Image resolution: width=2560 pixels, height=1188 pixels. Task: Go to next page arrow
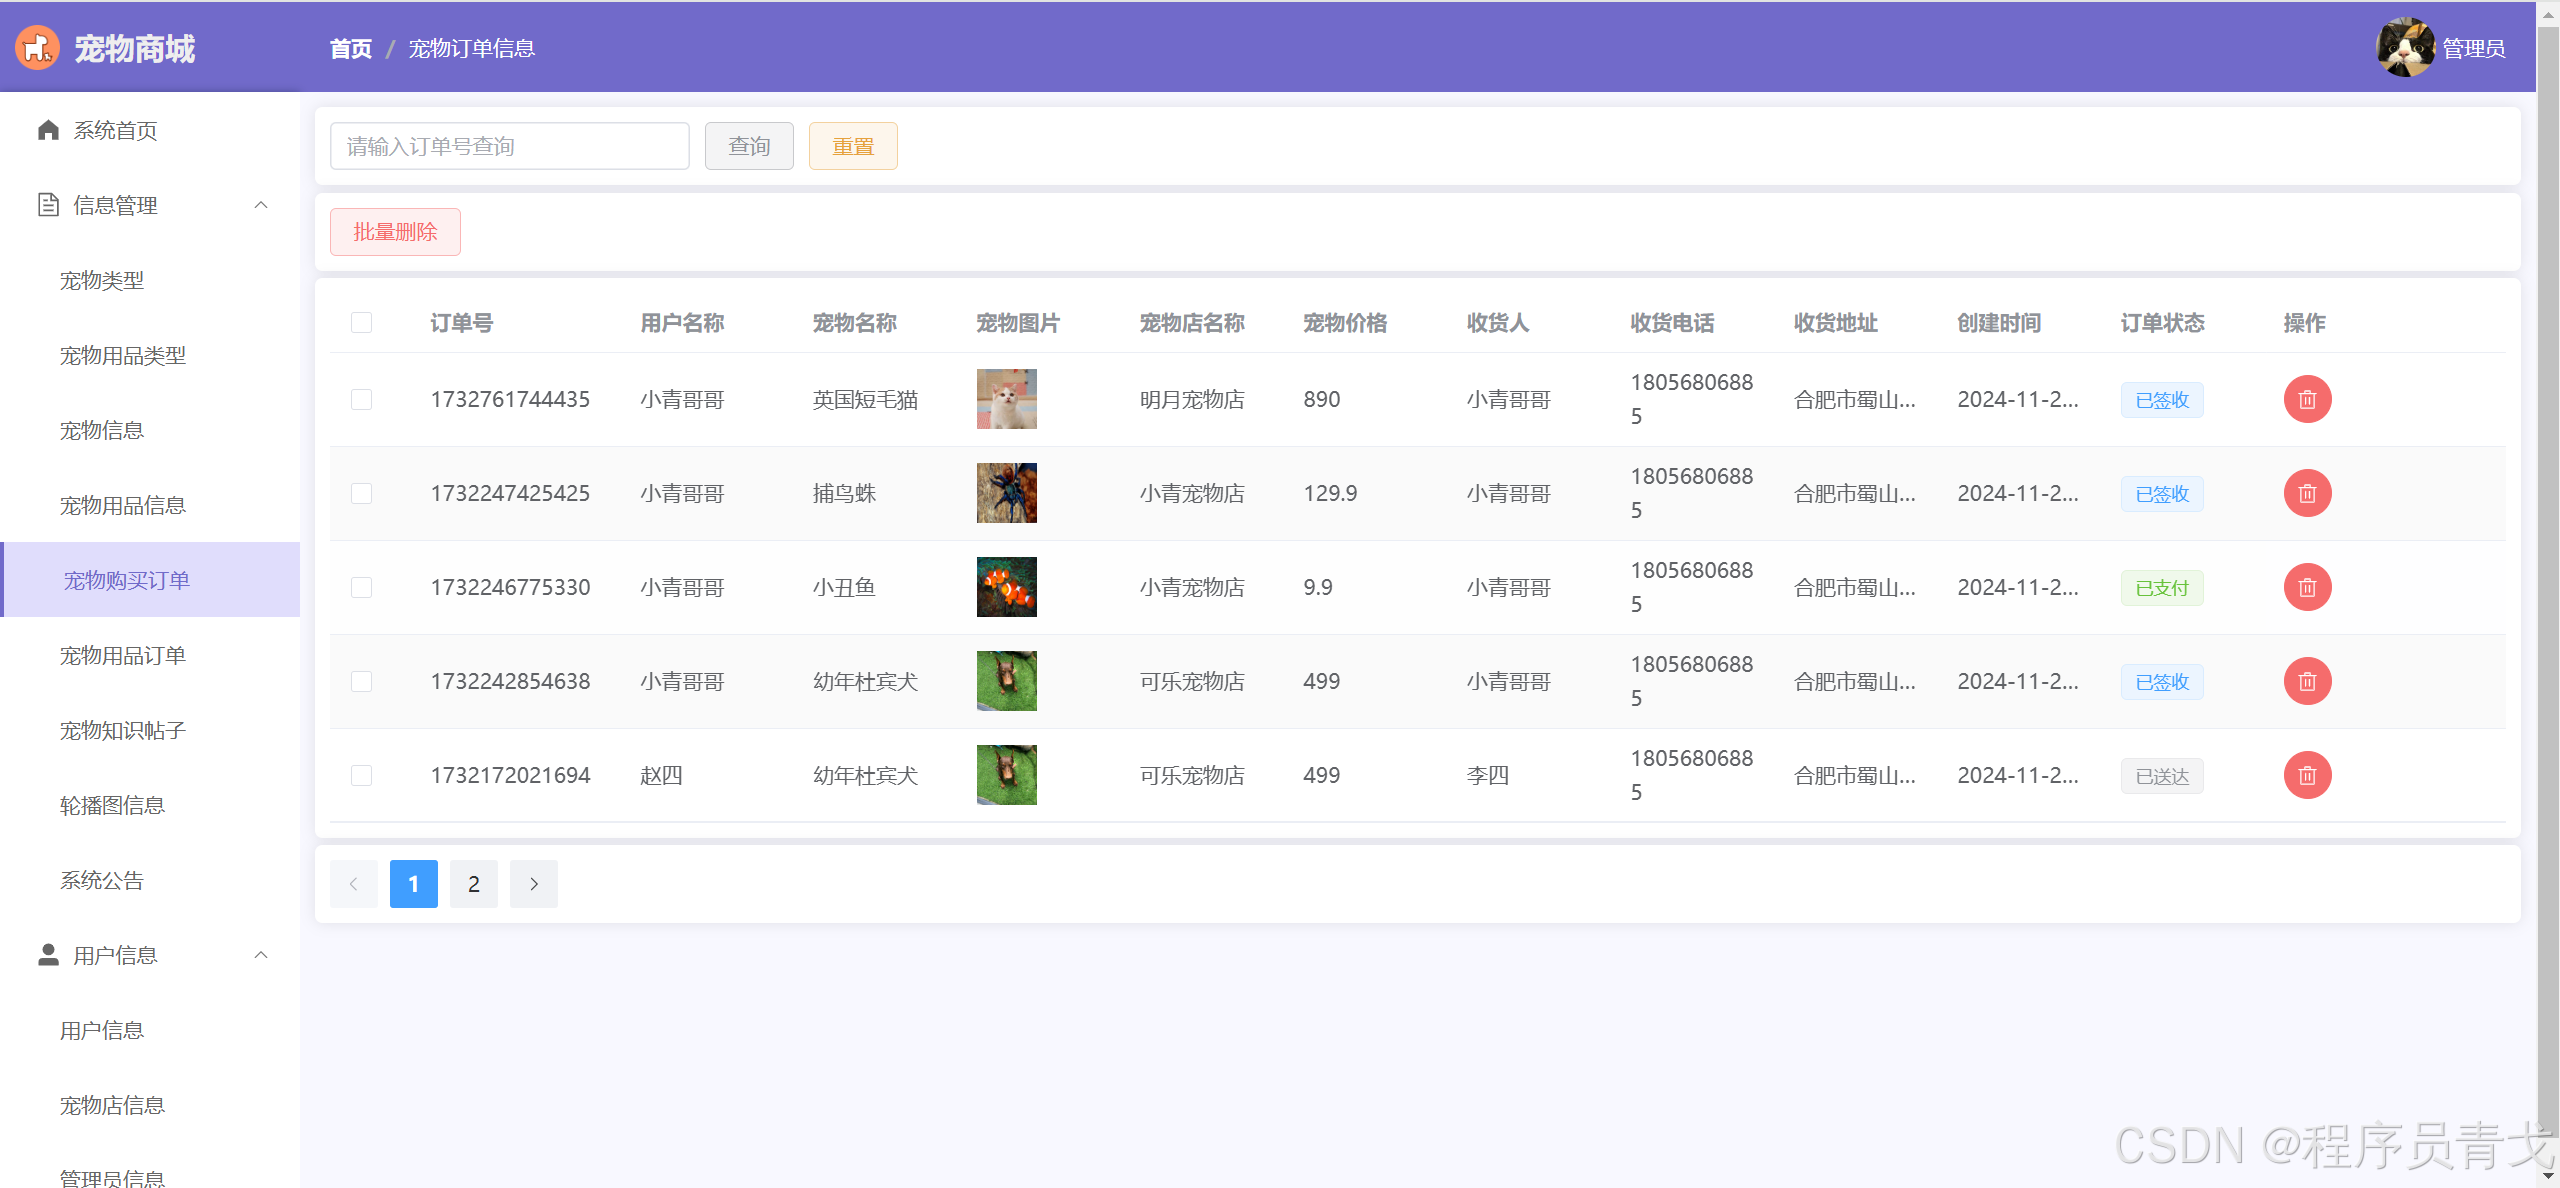(x=533, y=884)
